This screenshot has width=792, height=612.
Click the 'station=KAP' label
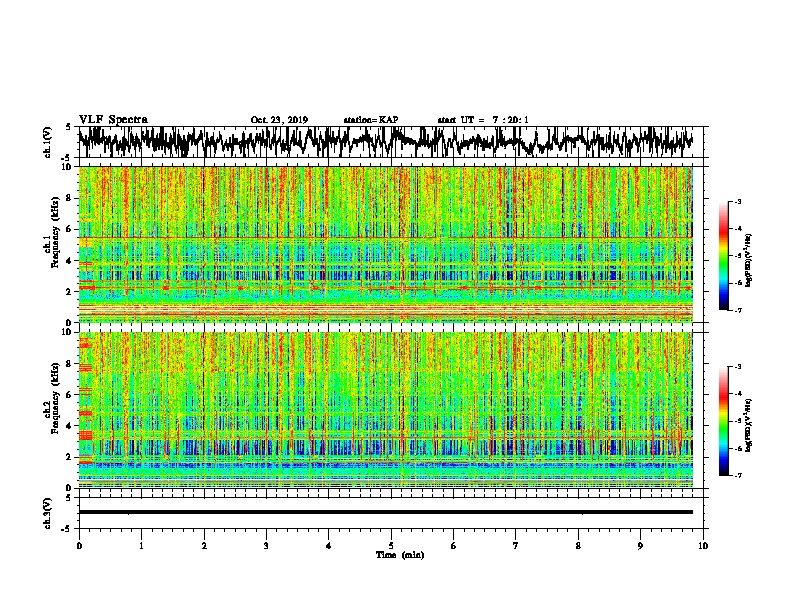[x=371, y=120]
